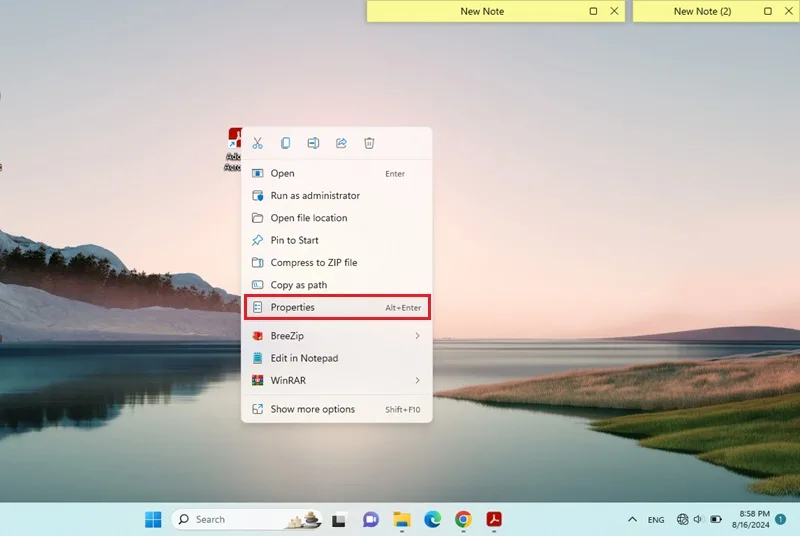Open the clock showing 8:58 PM
This screenshot has height=536, width=800.
[751, 519]
